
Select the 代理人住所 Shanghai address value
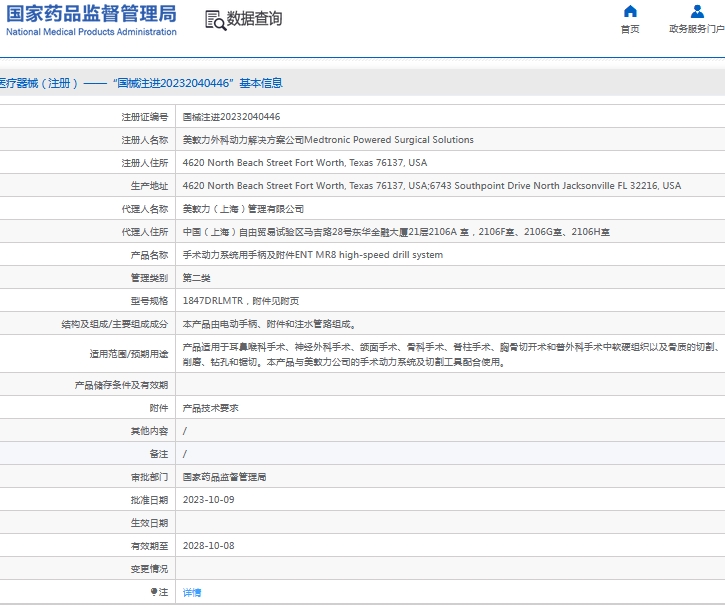[x=396, y=232]
